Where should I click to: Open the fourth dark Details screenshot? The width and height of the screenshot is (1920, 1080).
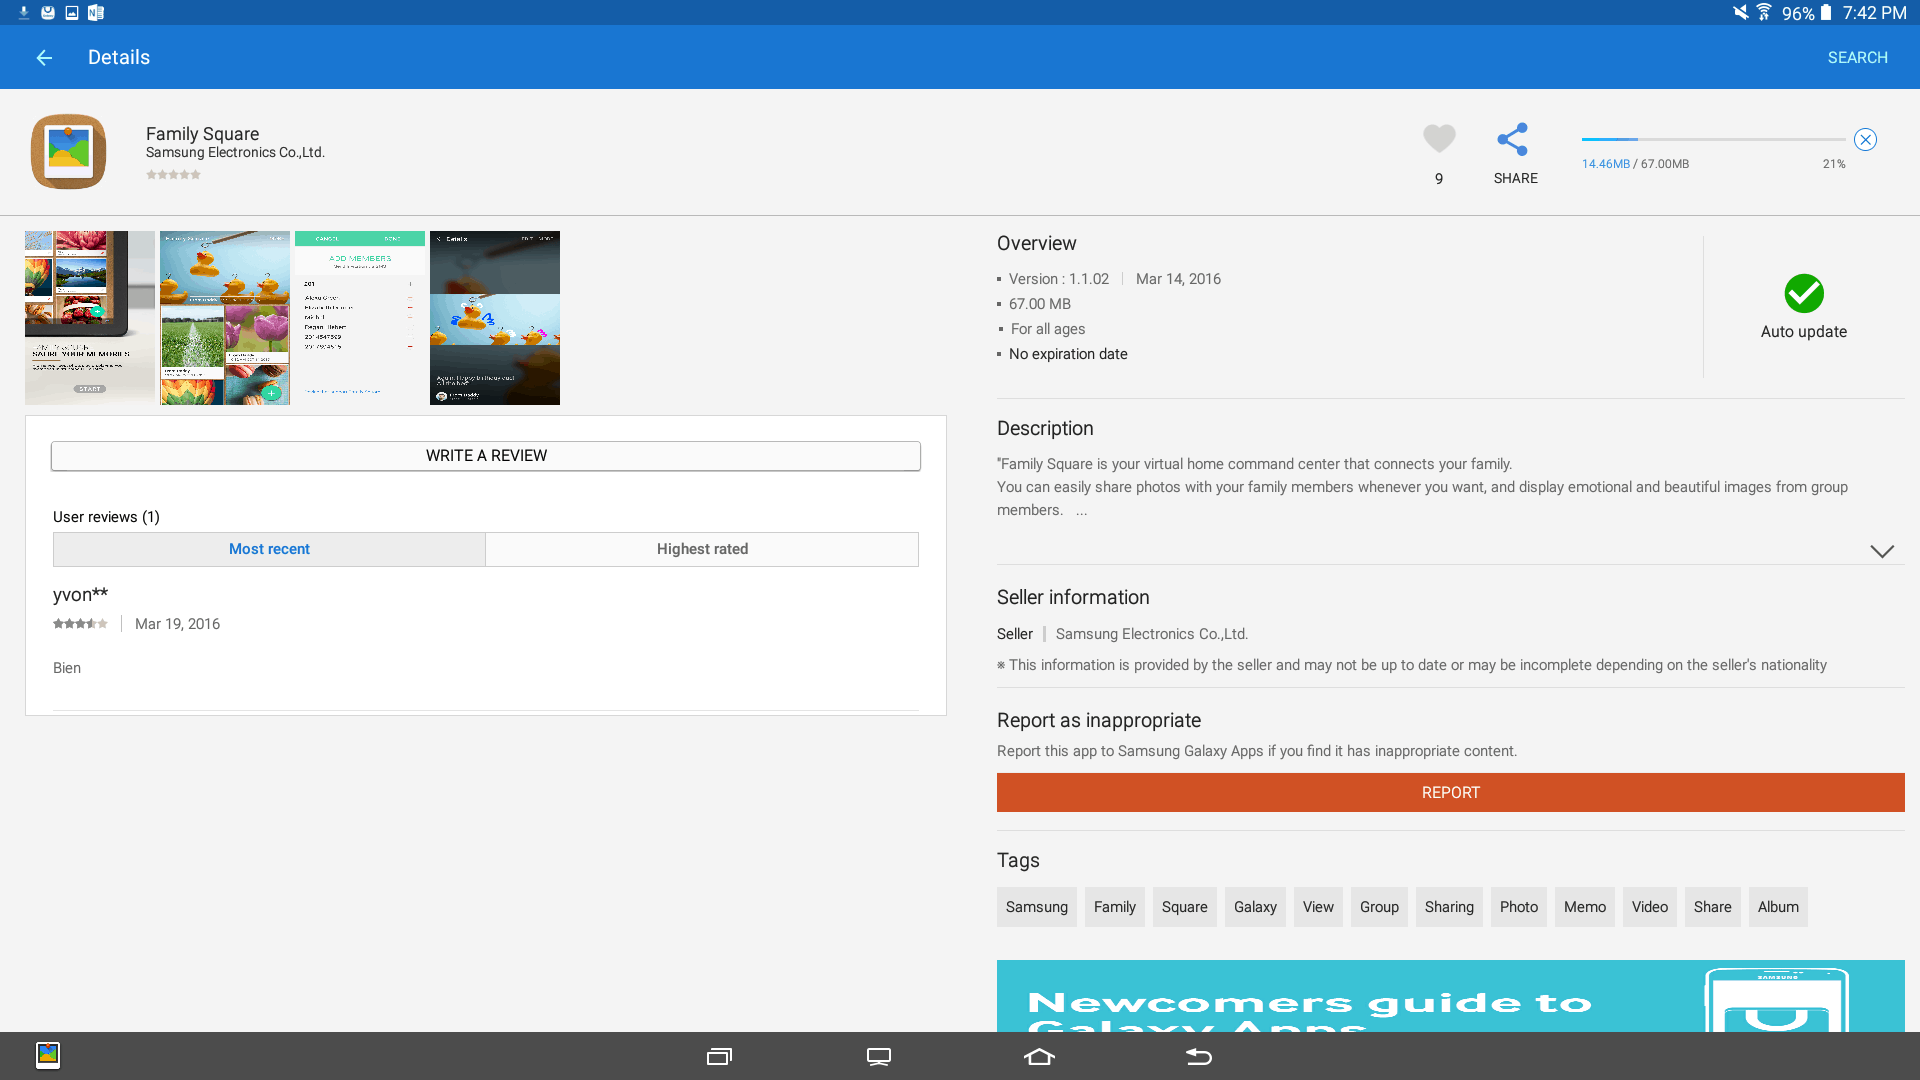495,318
